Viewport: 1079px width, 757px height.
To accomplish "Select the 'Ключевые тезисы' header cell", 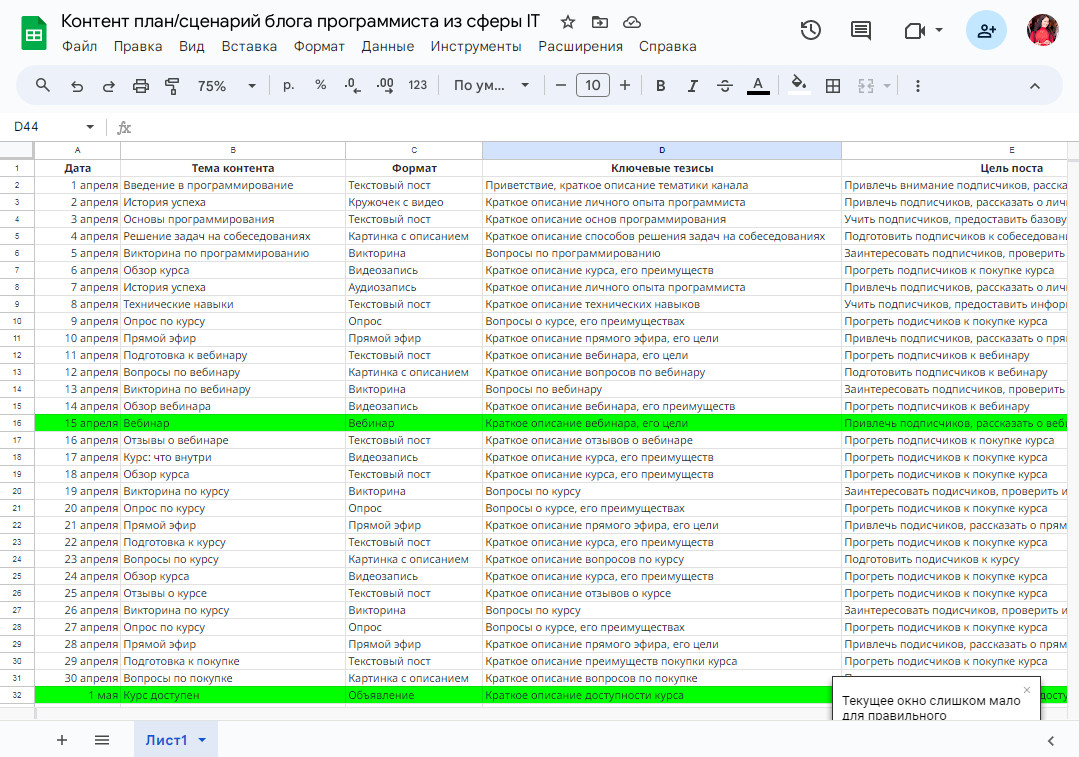I will point(661,168).
